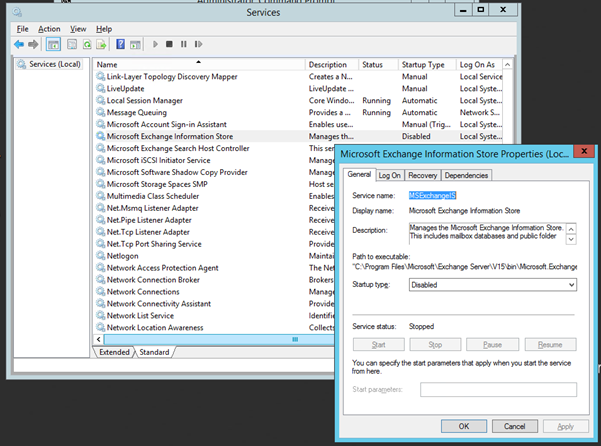Click the gear icon beside Message Queuing
Screen dimensions: 601x446
(x=100, y=112)
